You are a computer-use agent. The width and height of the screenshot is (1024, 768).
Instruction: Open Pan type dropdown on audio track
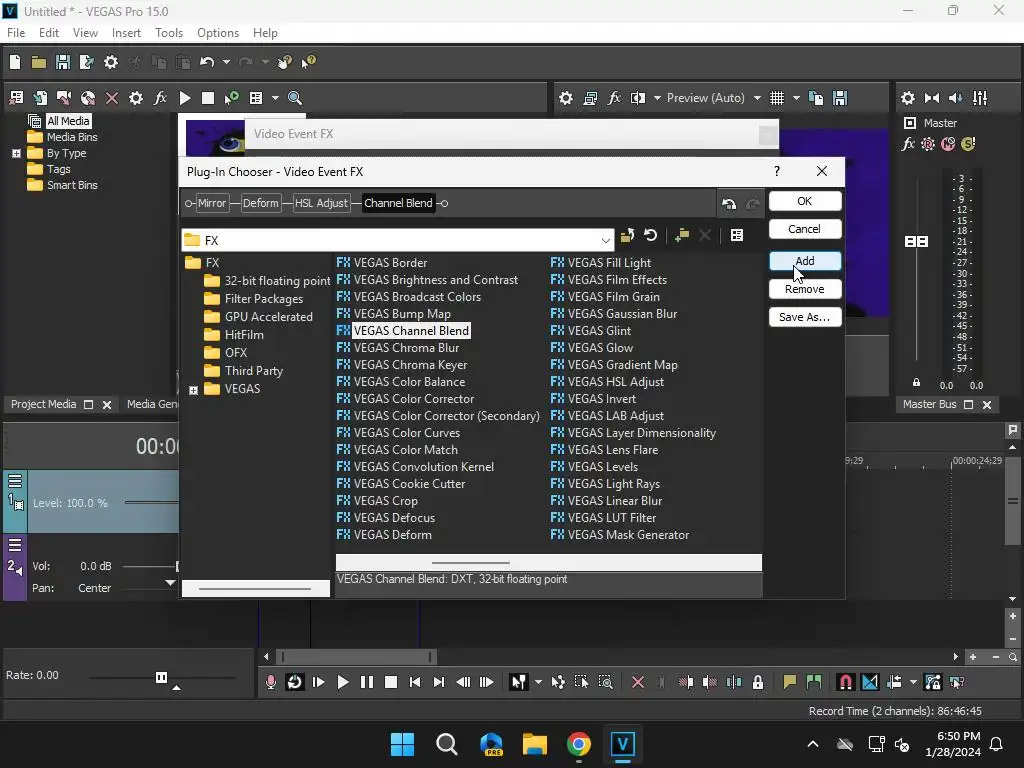[170, 583]
